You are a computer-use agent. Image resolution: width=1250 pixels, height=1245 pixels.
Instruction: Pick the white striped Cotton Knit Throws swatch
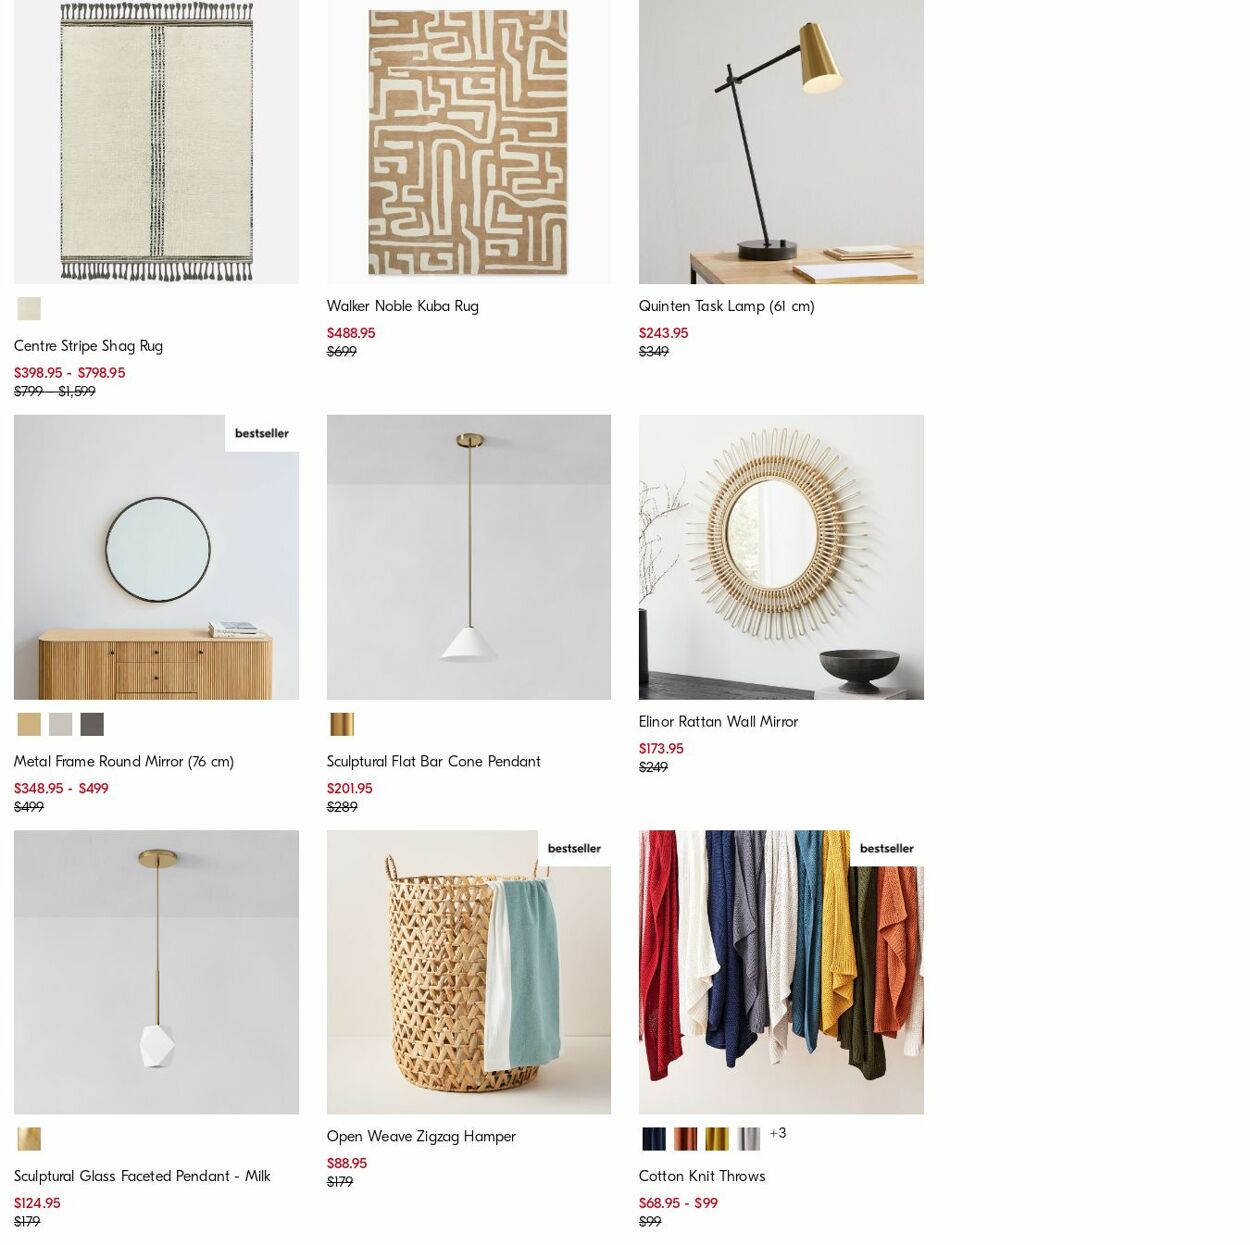click(x=748, y=1138)
